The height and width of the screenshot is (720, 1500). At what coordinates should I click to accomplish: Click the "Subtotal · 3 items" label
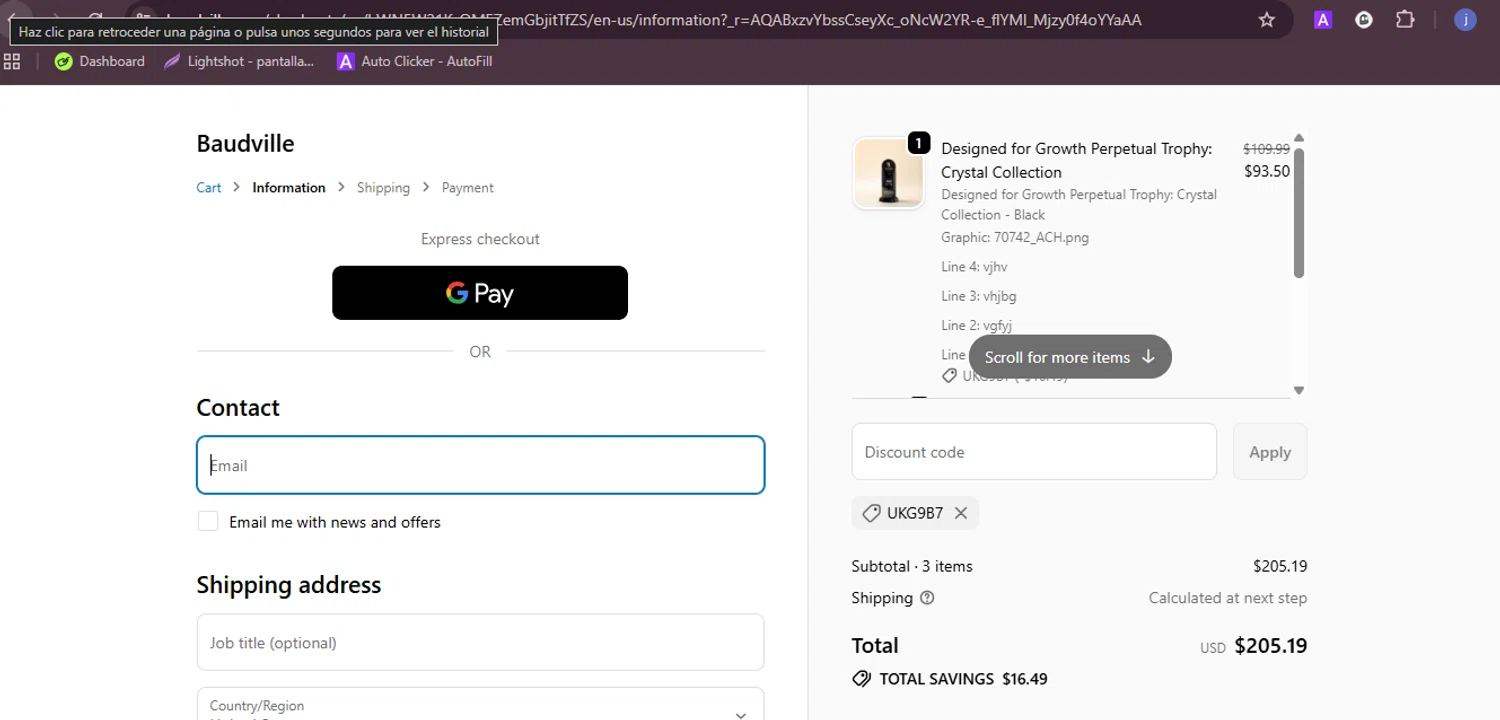point(912,566)
